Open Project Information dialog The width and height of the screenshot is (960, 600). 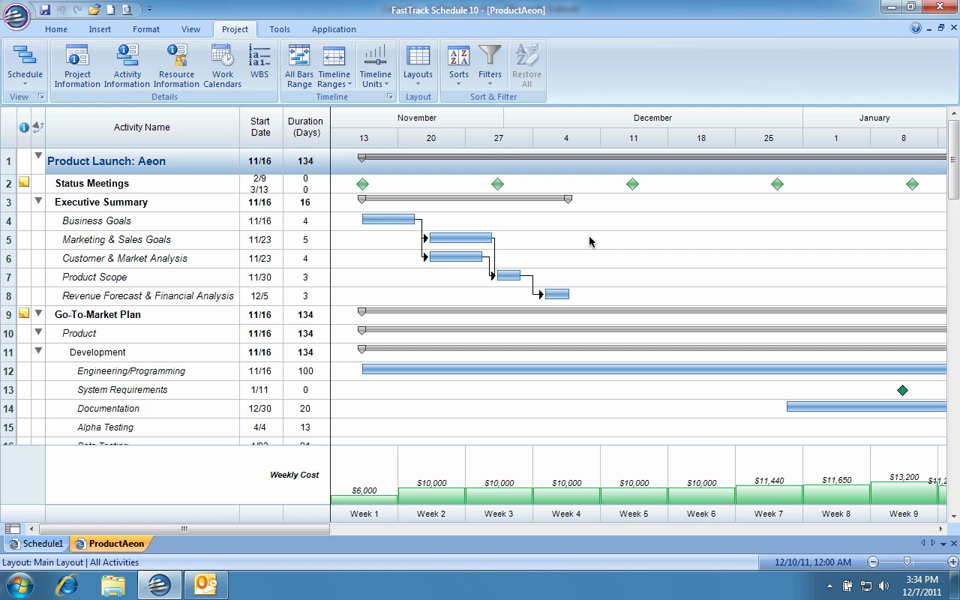(77, 65)
